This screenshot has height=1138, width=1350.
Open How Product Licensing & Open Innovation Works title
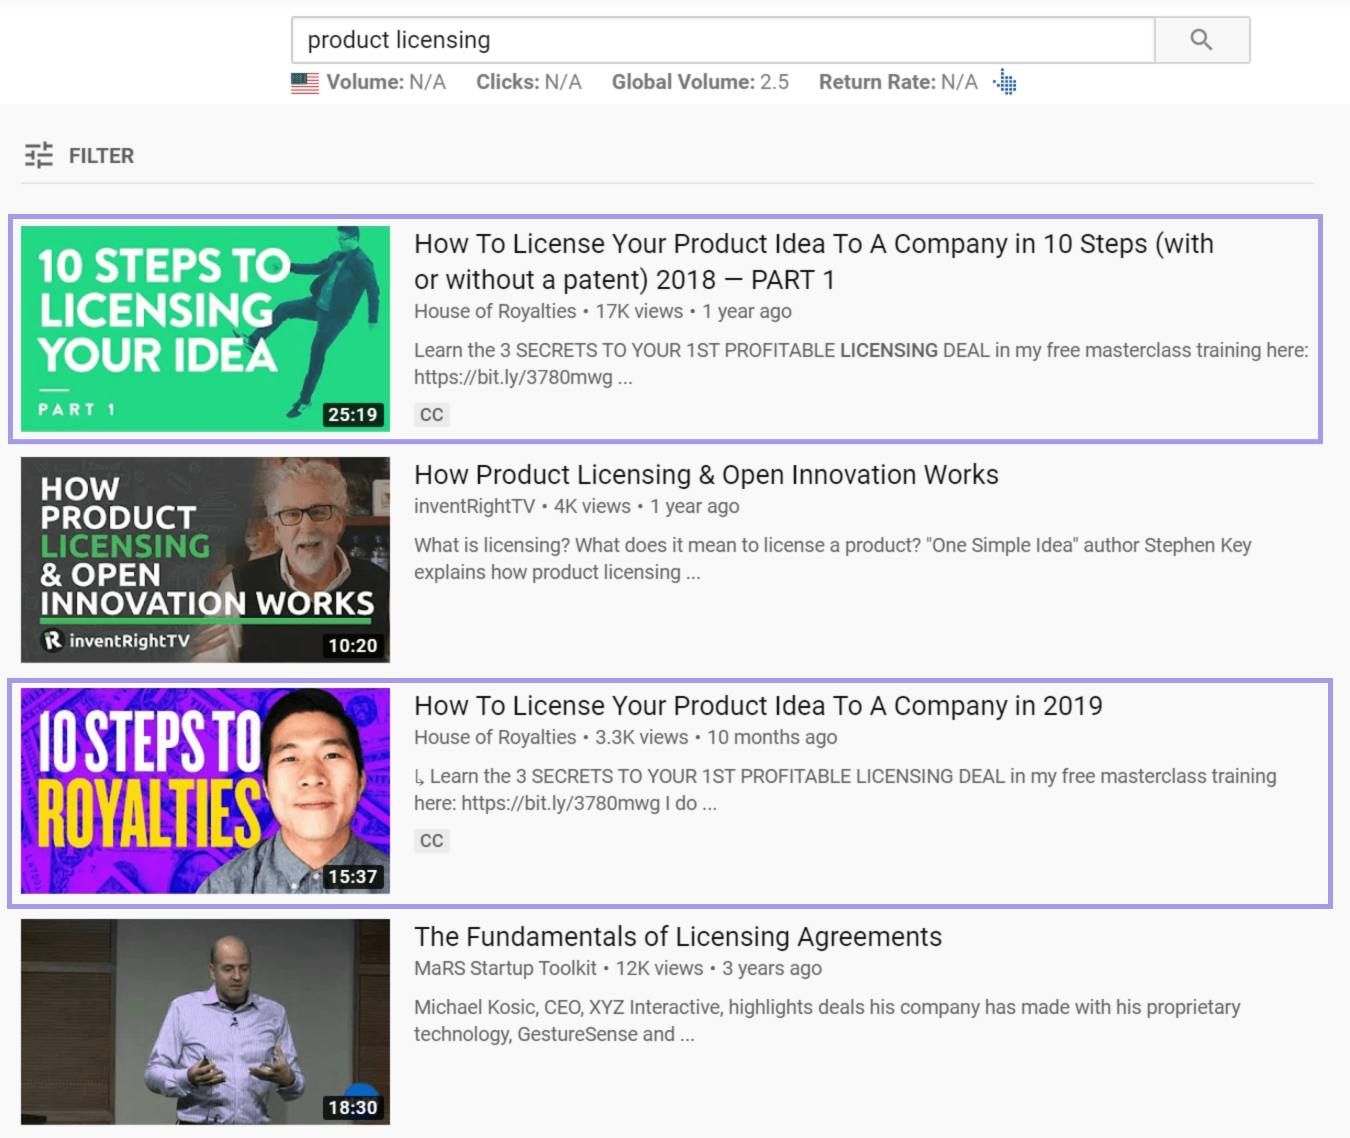pos(706,475)
